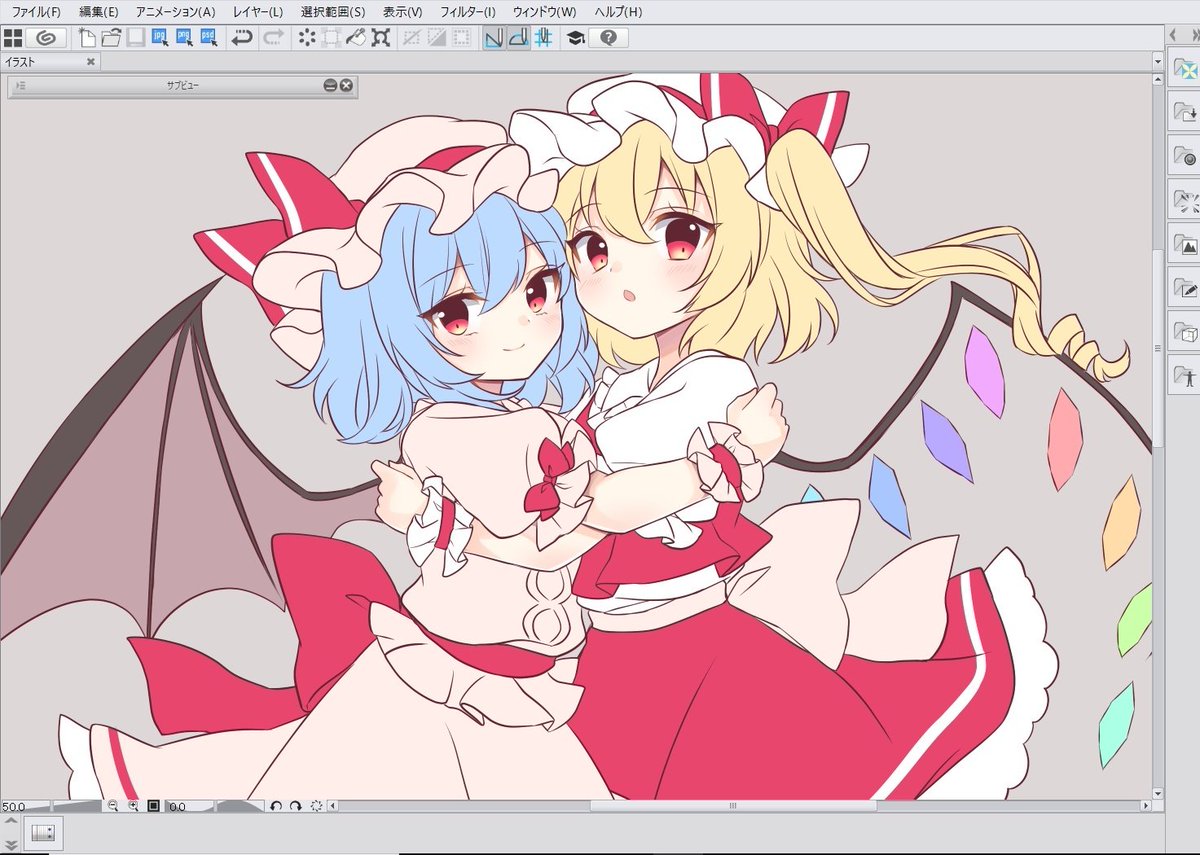
Task: Click the Invert selection icon
Action: [x=436, y=38]
